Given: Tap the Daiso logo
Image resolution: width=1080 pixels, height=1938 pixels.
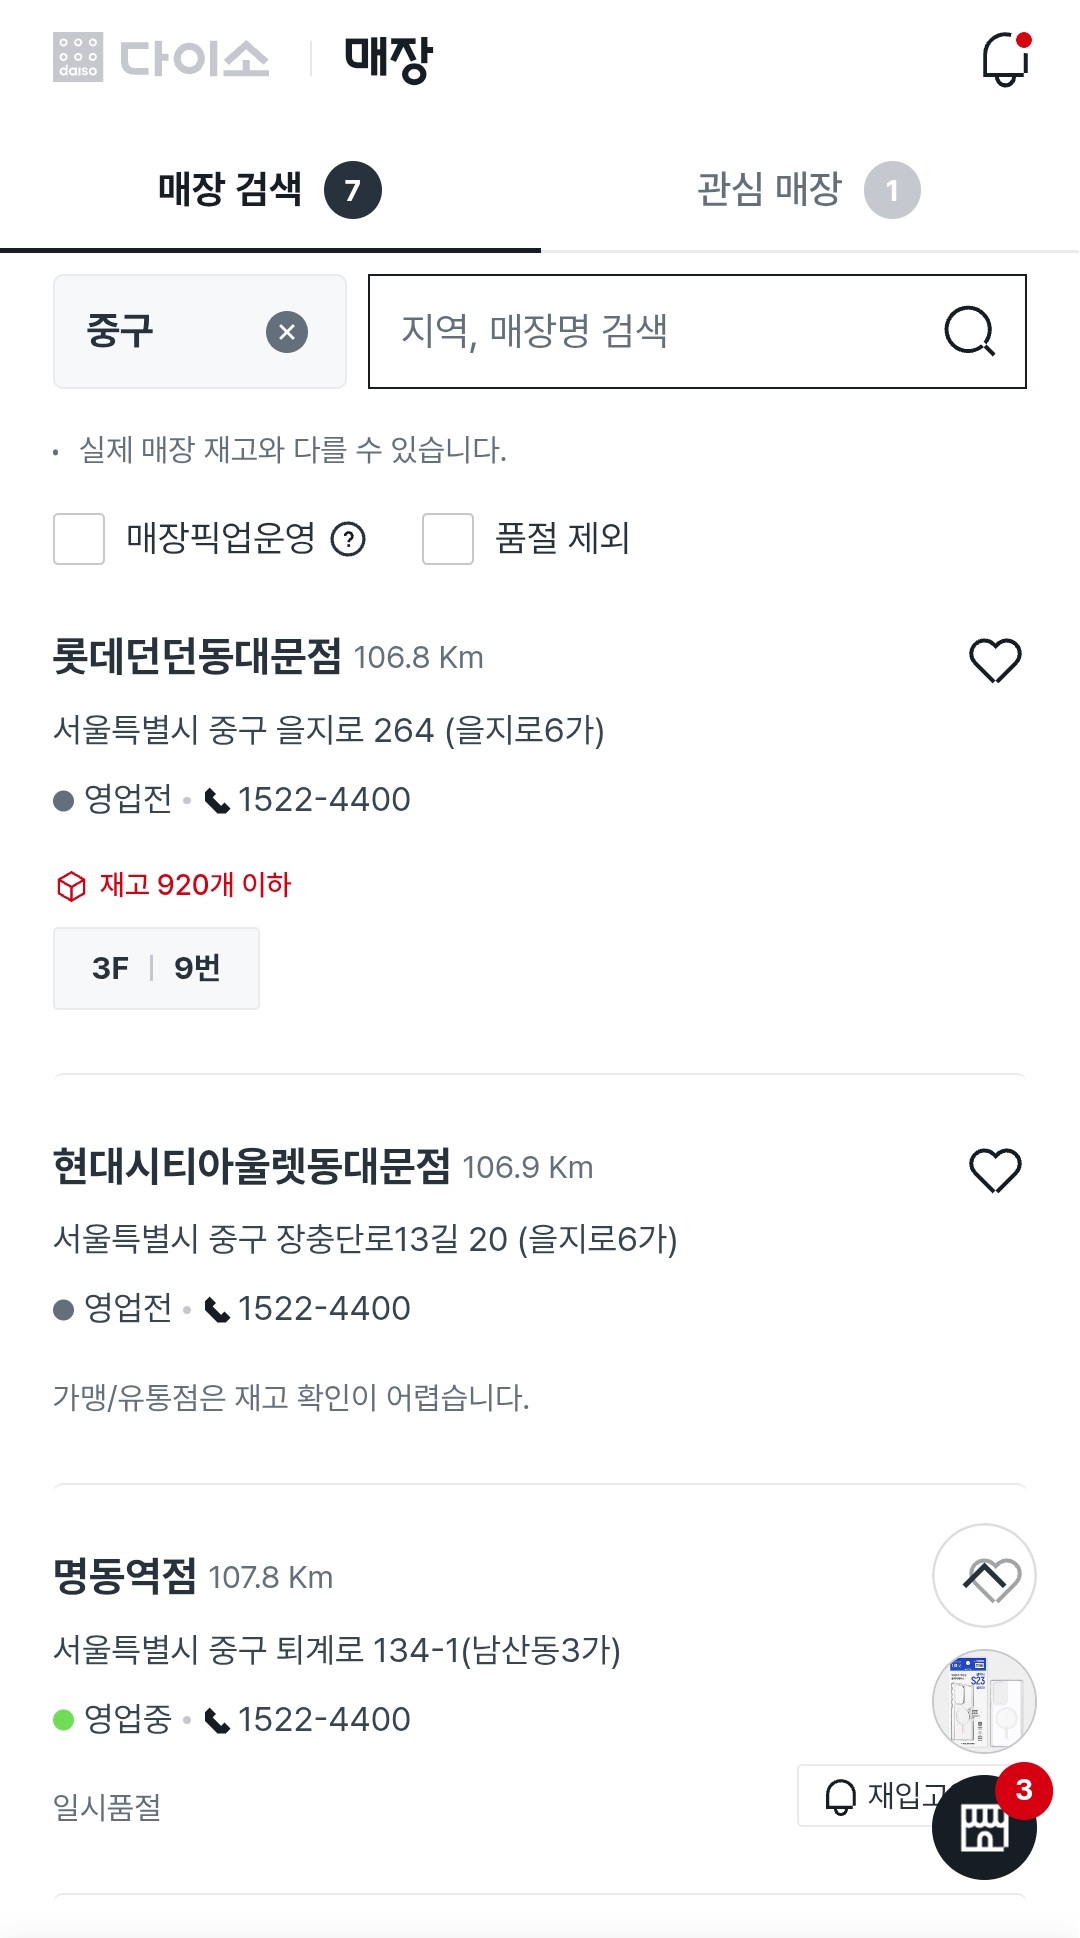Looking at the screenshot, I should click(162, 58).
